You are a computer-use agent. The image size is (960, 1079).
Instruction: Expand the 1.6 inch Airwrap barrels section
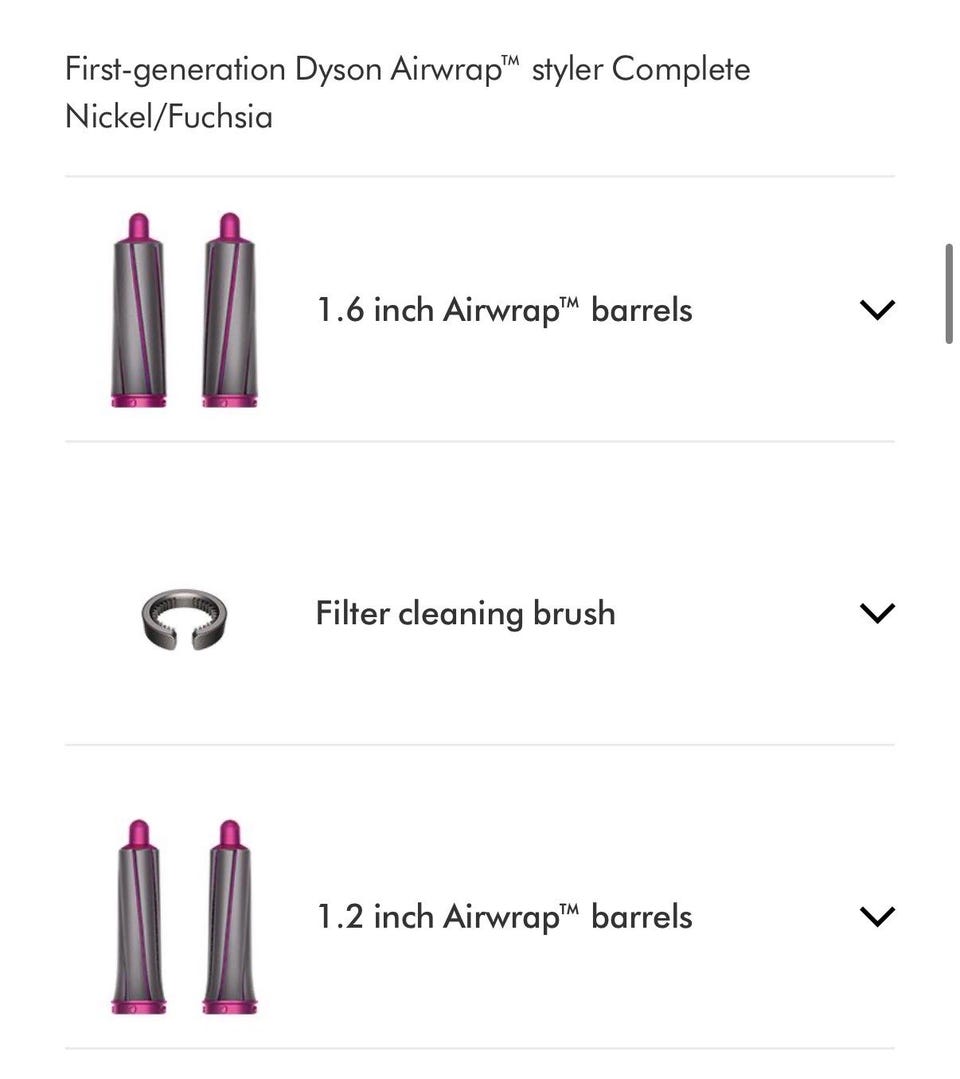coord(876,310)
